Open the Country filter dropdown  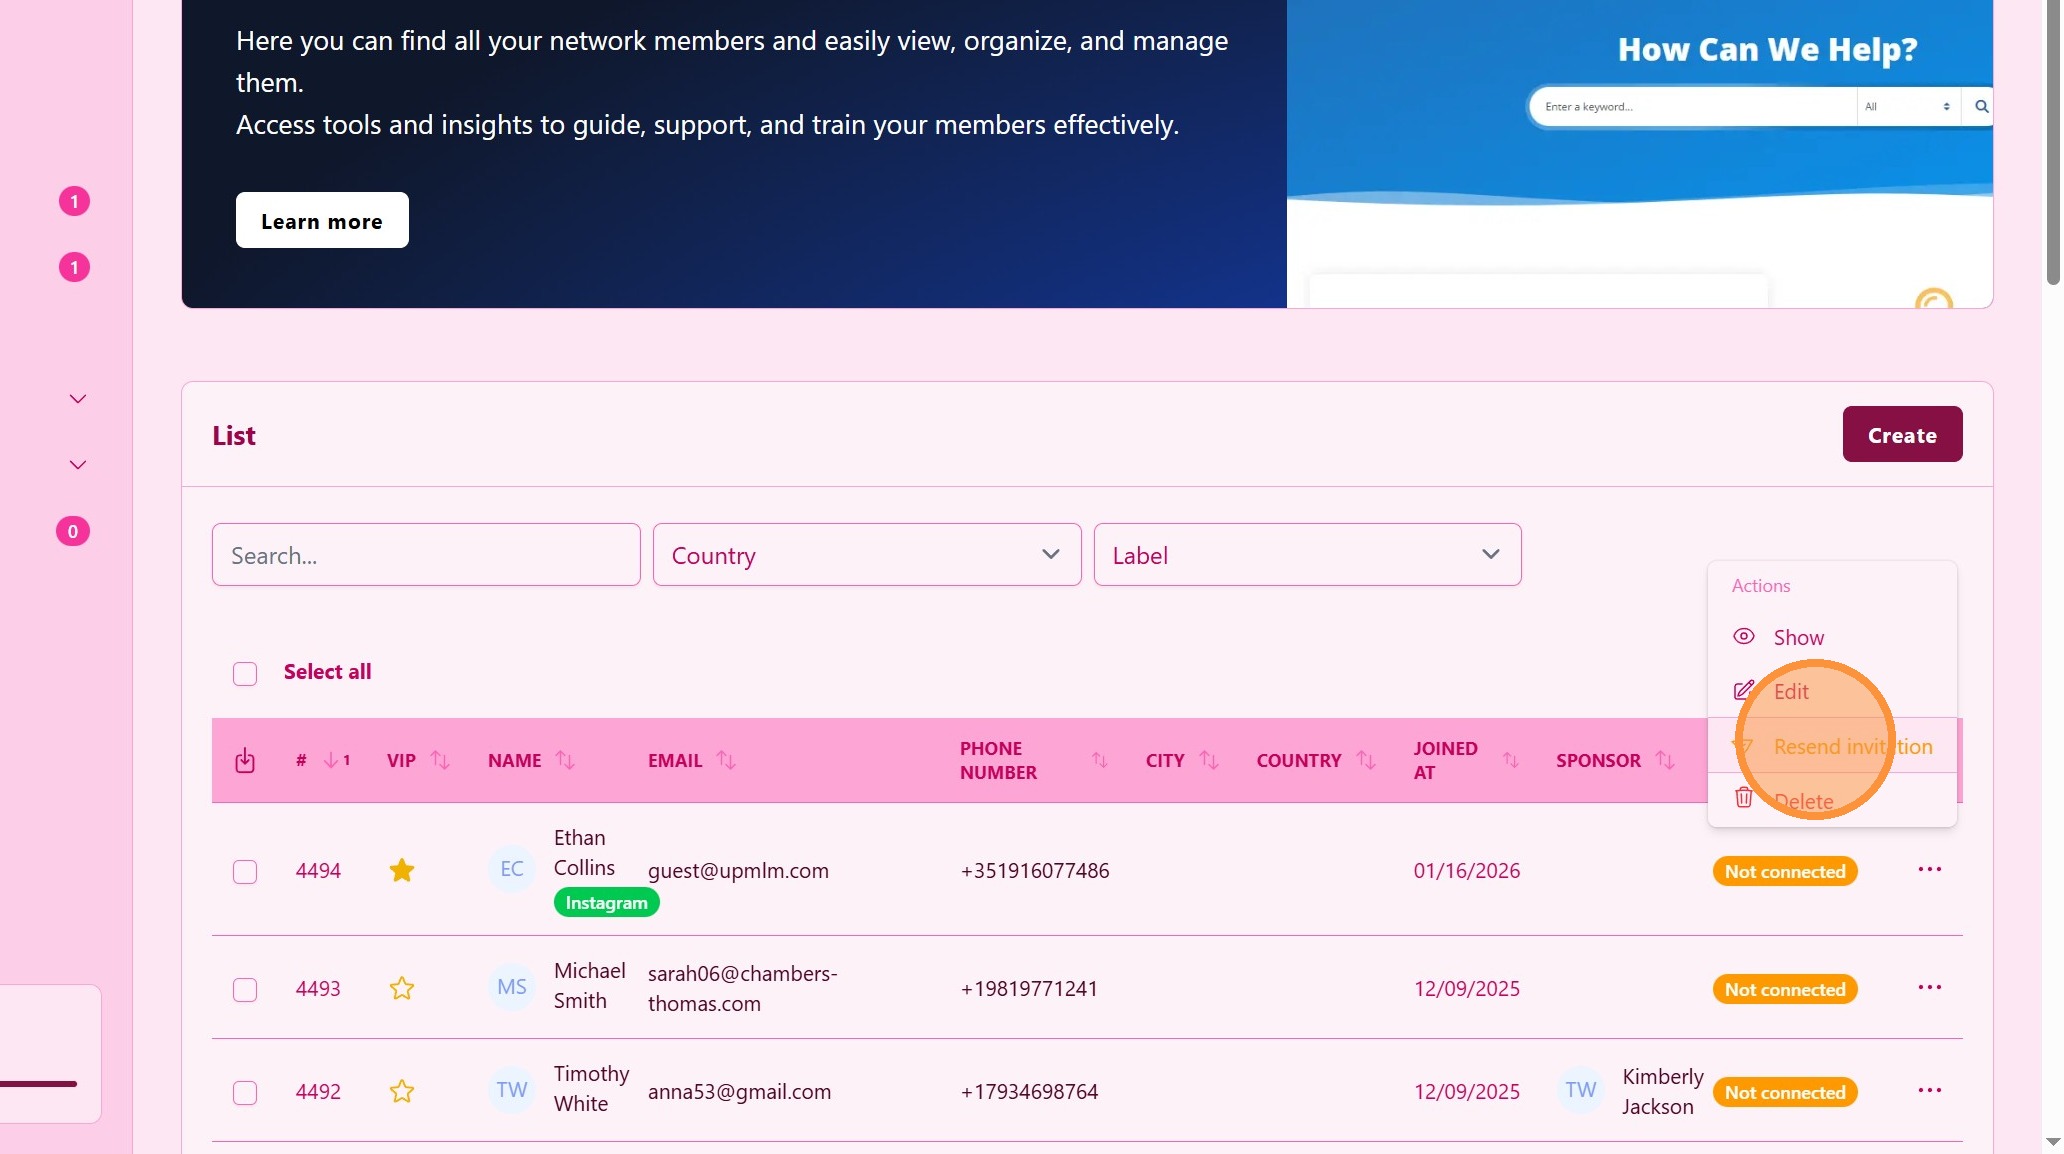pyautogui.click(x=866, y=555)
